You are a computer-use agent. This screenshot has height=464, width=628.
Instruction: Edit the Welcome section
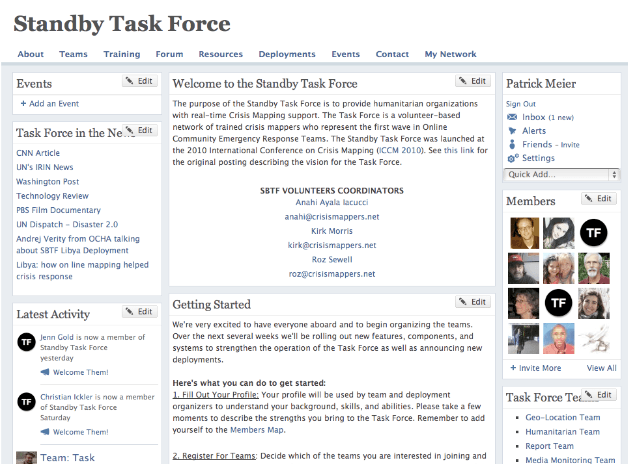pos(474,81)
